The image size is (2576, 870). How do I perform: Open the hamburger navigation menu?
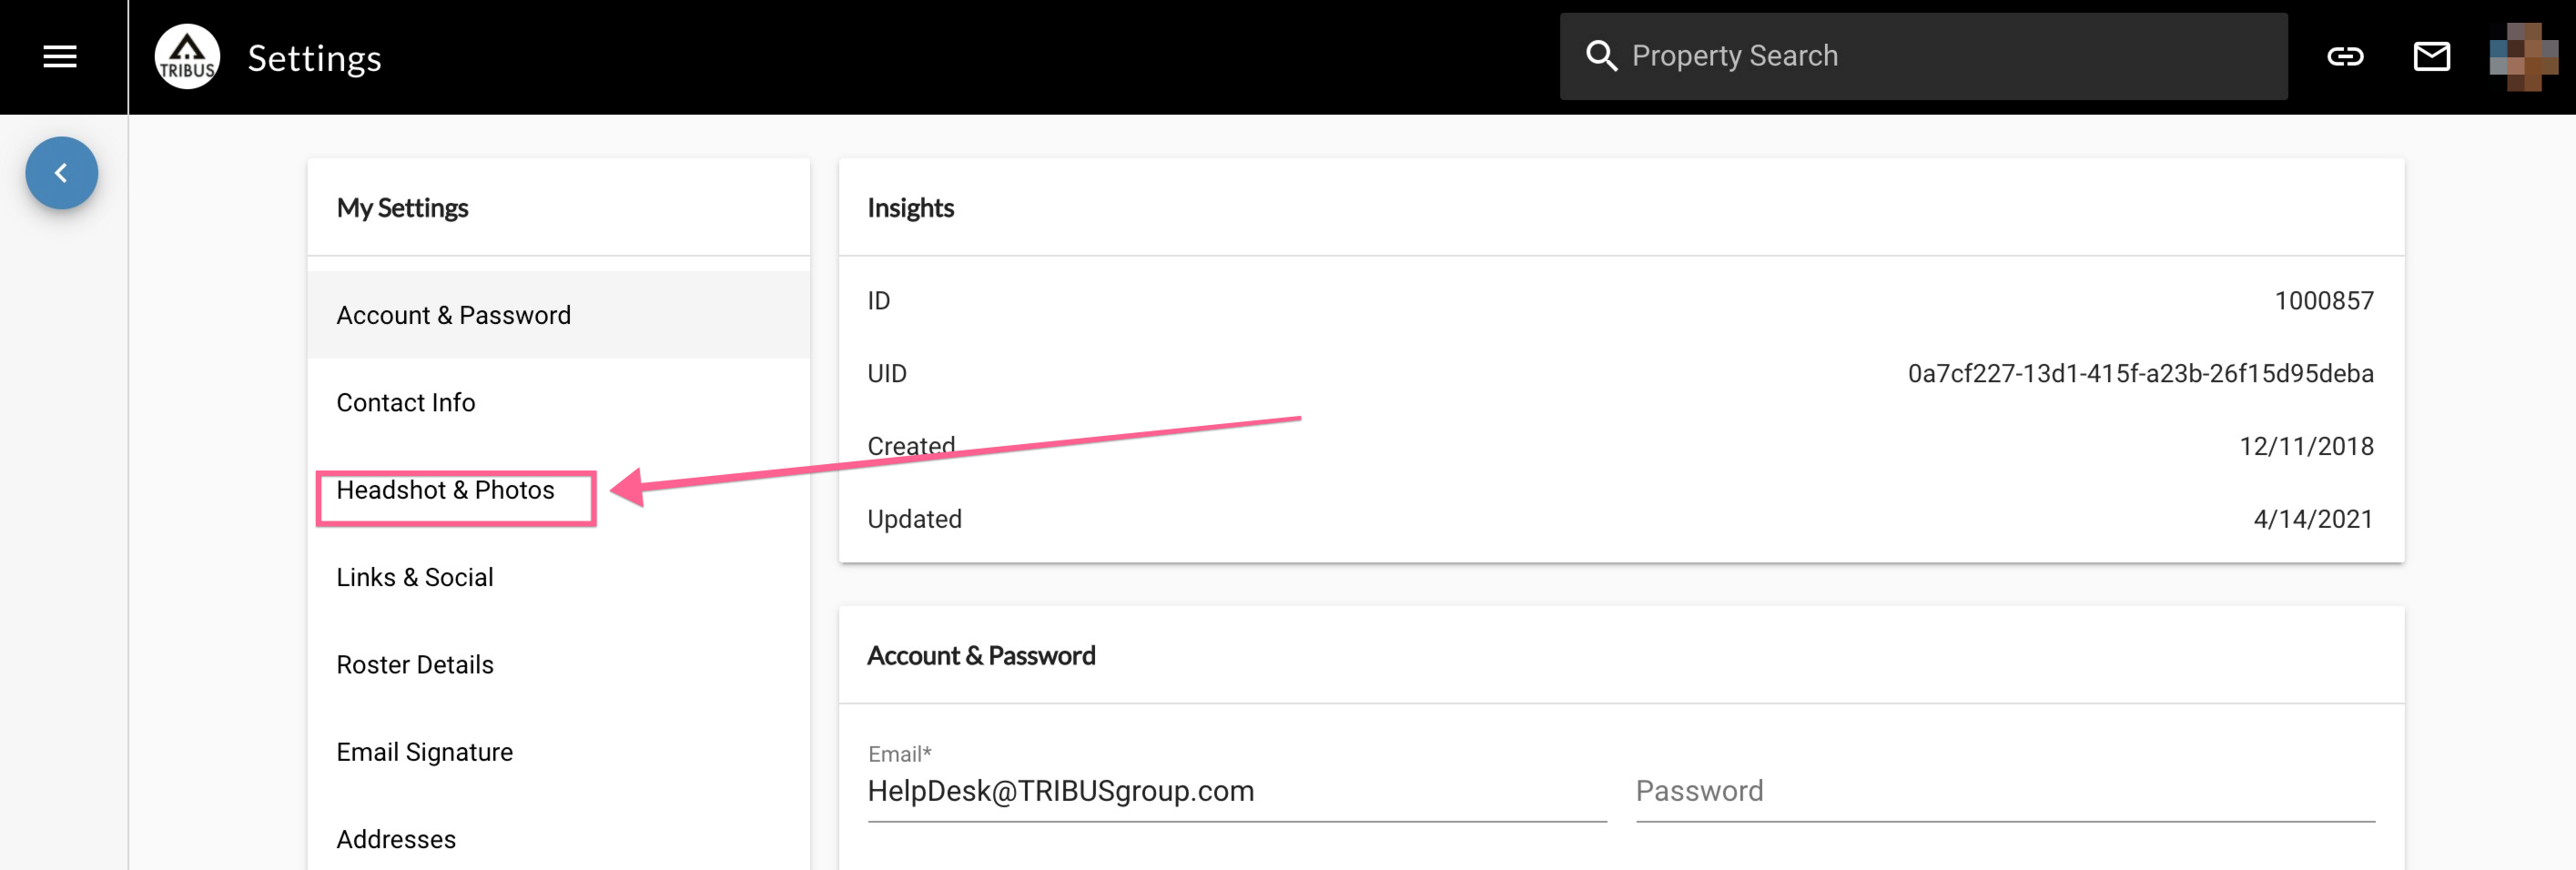click(60, 57)
